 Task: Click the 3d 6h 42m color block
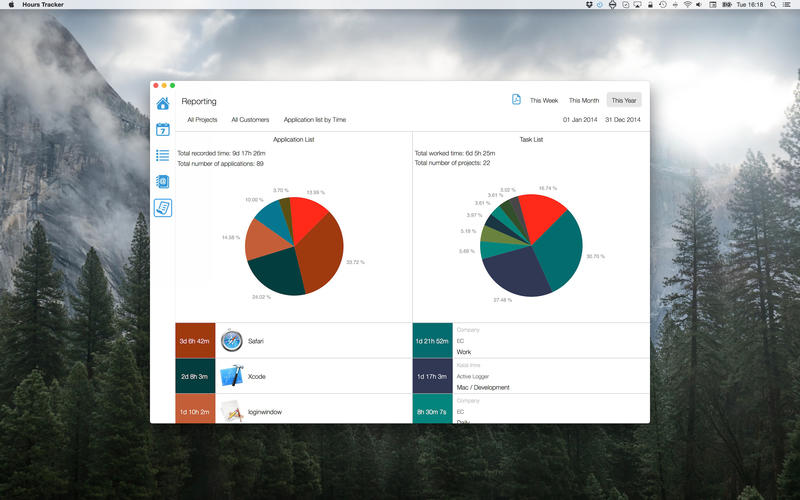[195, 340]
